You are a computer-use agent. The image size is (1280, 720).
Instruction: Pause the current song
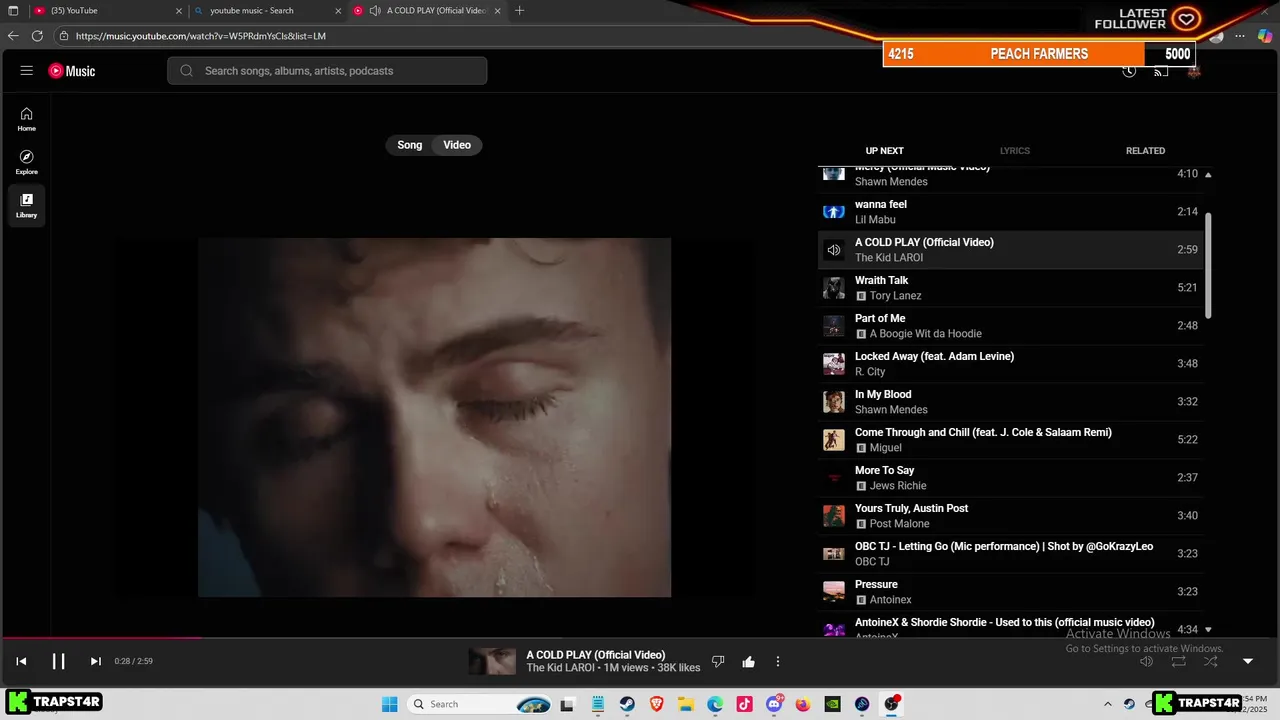[x=59, y=661]
